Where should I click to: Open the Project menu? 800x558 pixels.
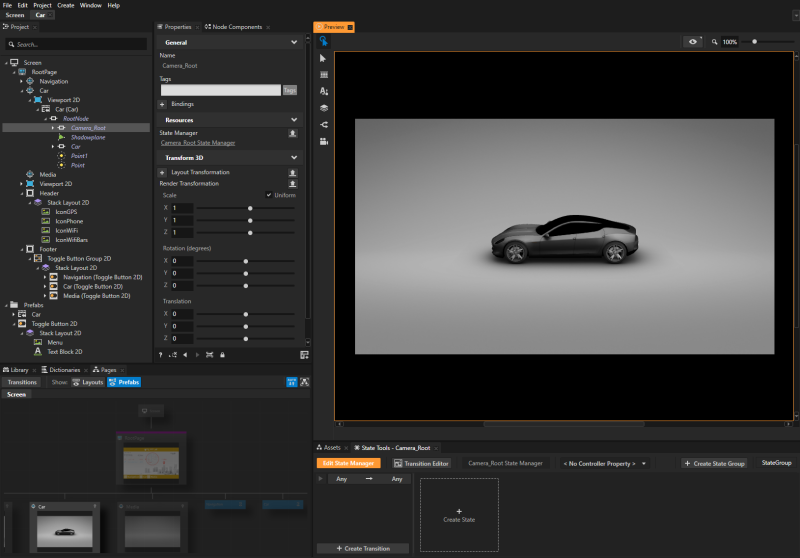click(41, 5)
